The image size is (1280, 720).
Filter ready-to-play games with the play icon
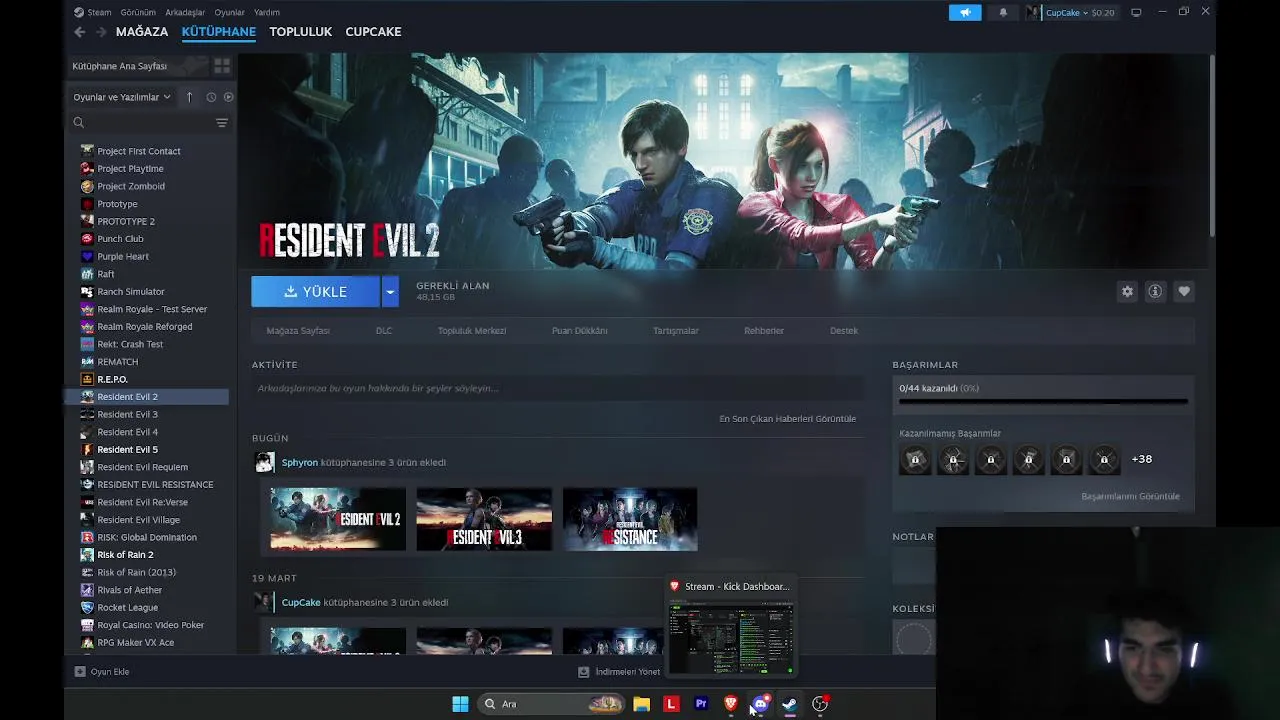click(228, 97)
